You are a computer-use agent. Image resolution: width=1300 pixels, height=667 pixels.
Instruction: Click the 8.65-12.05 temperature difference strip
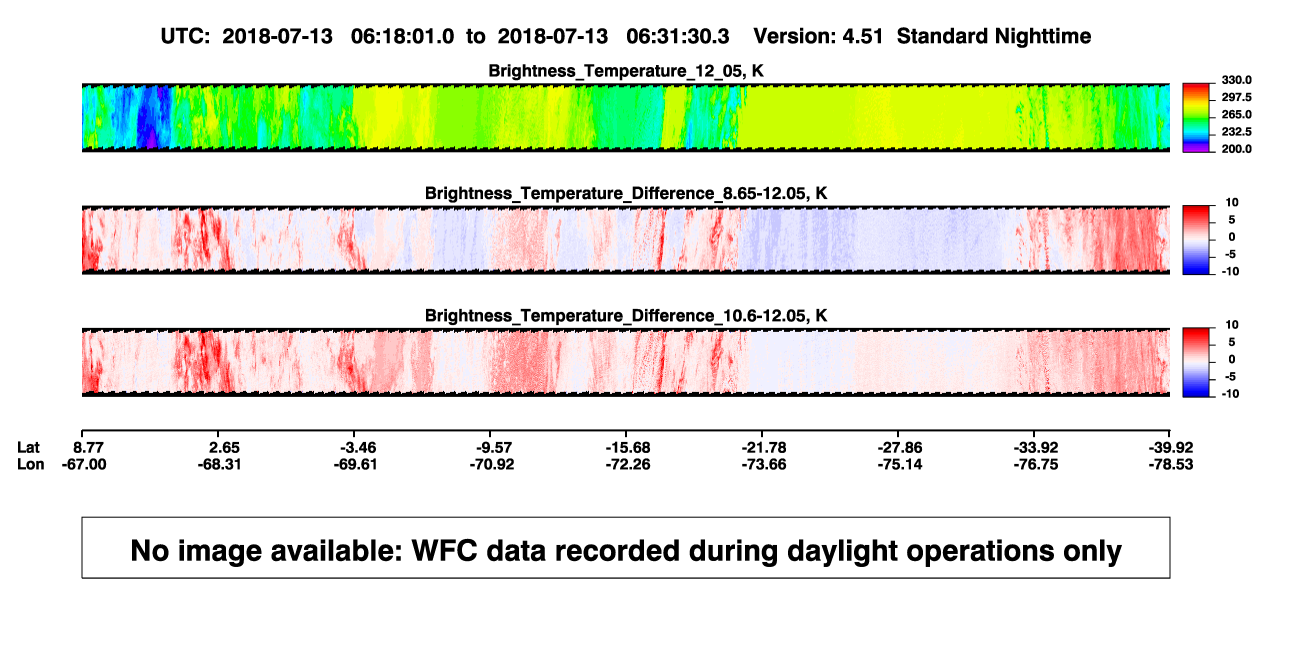click(625, 240)
